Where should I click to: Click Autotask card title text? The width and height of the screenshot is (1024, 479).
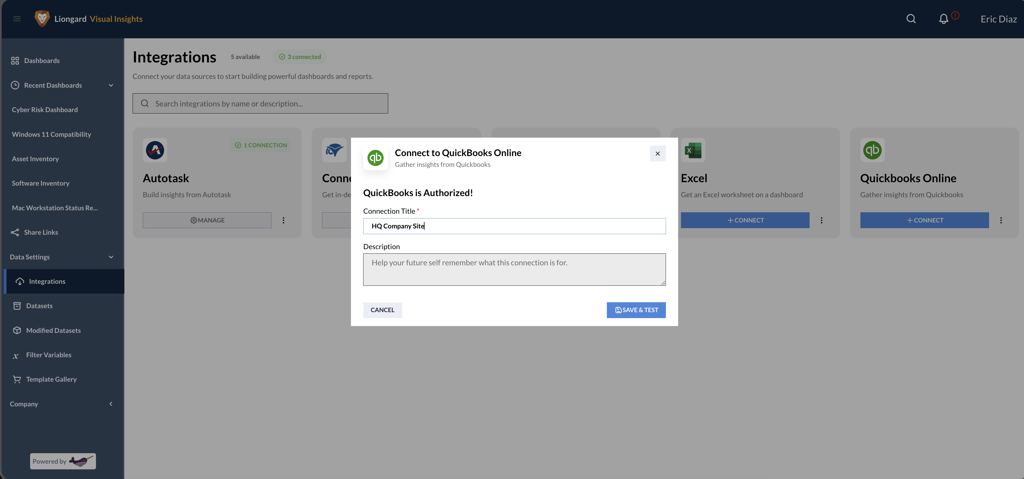[x=166, y=178]
